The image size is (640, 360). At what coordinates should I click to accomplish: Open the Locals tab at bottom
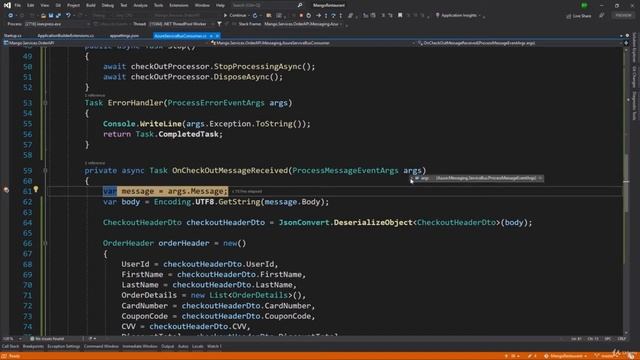click(198, 347)
